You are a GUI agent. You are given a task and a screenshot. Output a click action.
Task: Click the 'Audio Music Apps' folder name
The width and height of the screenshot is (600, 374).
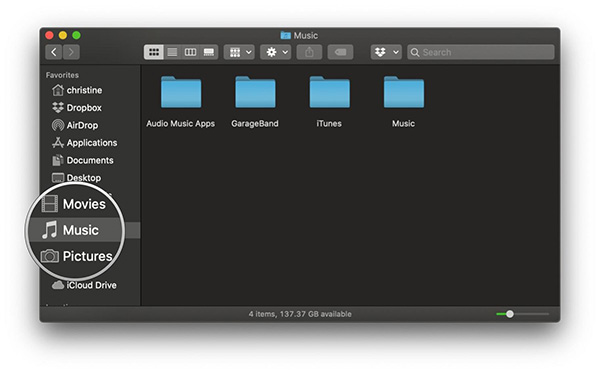[181, 124]
